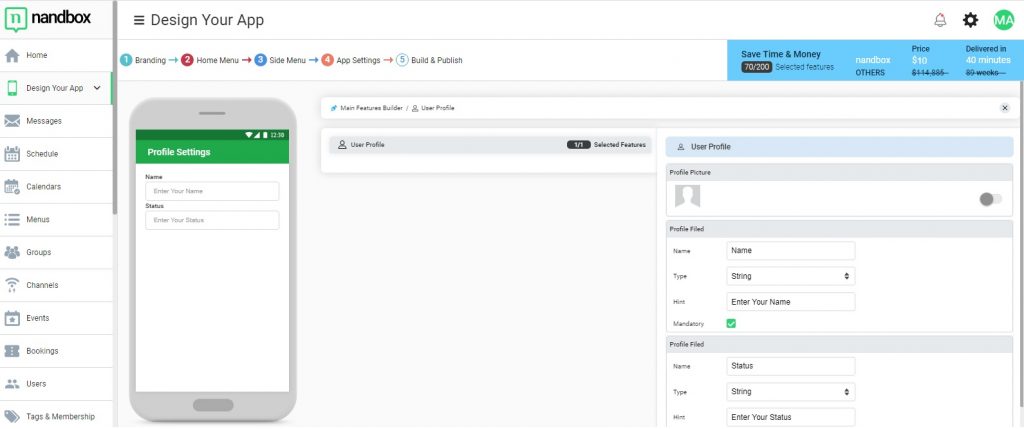This screenshot has width=1024, height=429.
Task: Click phone preview Enter Your Name field
Action: pyautogui.click(x=212, y=191)
